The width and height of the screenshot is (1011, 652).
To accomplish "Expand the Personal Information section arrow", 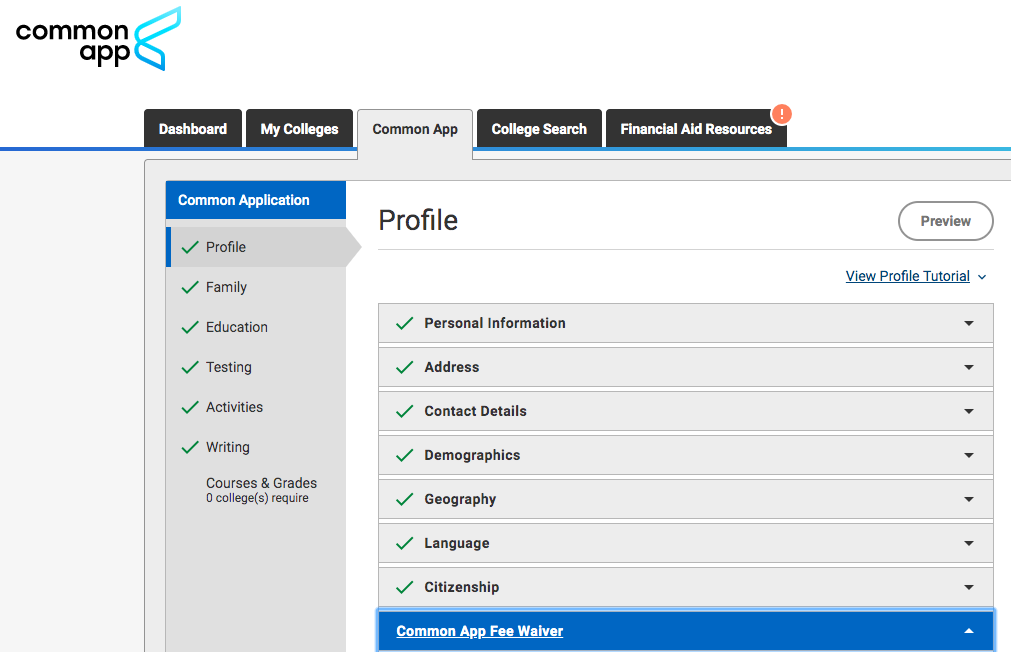I will tap(968, 323).
